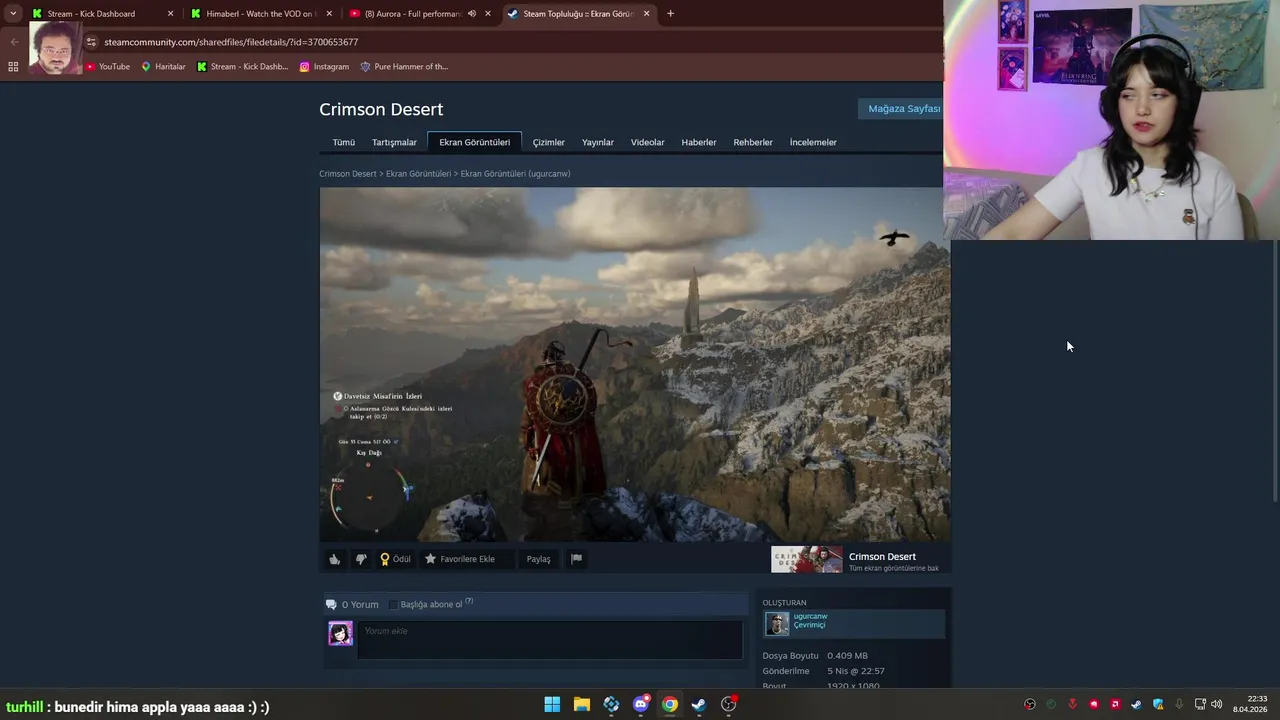This screenshot has height=720, width=1280.
Task: Focus the Yorum ekle comment field
Action: [x=550, y=640]
